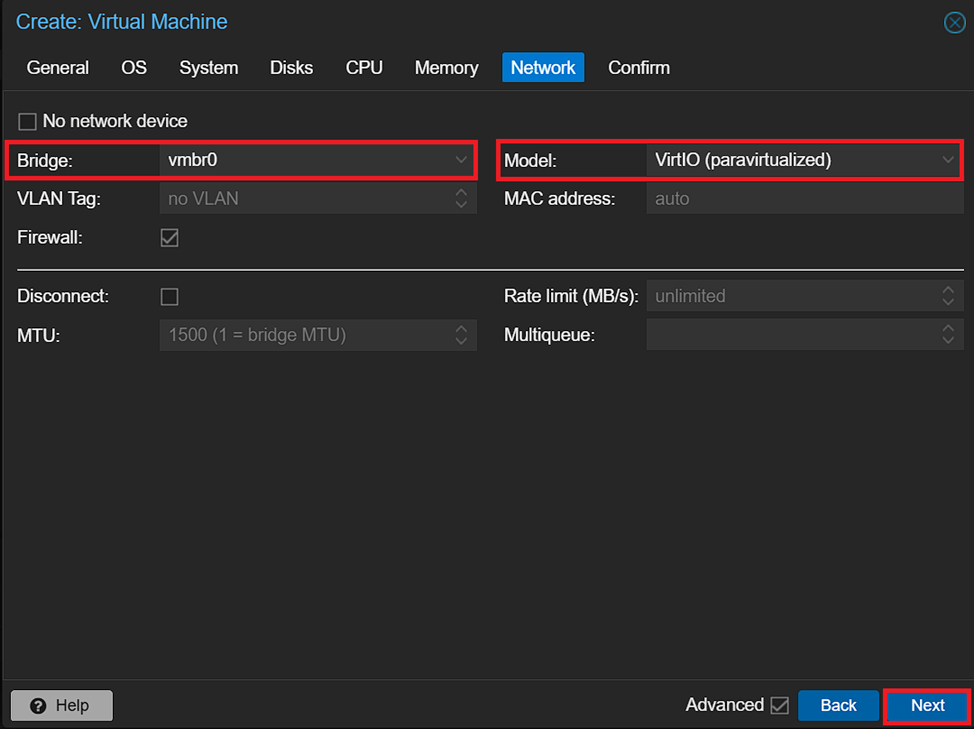
Task: Click the MTU field spinner arrows
Action: click(x=461, y=335)
